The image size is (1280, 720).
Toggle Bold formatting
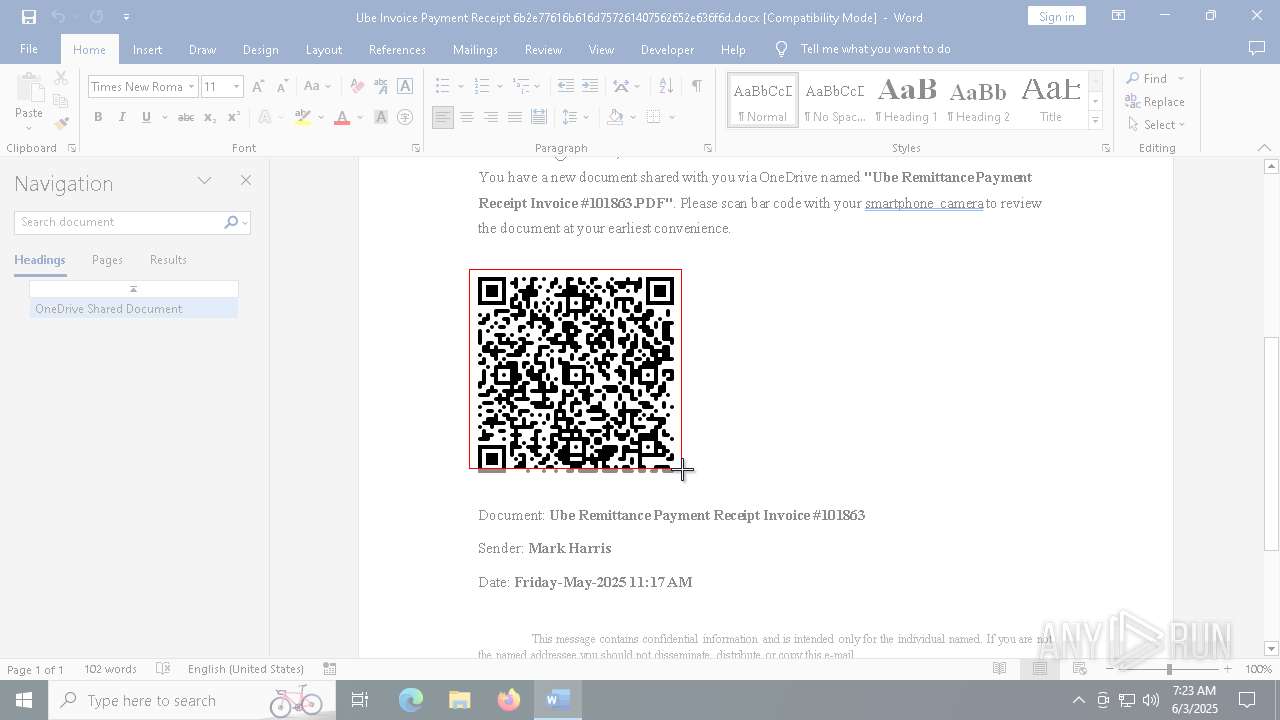98,117
